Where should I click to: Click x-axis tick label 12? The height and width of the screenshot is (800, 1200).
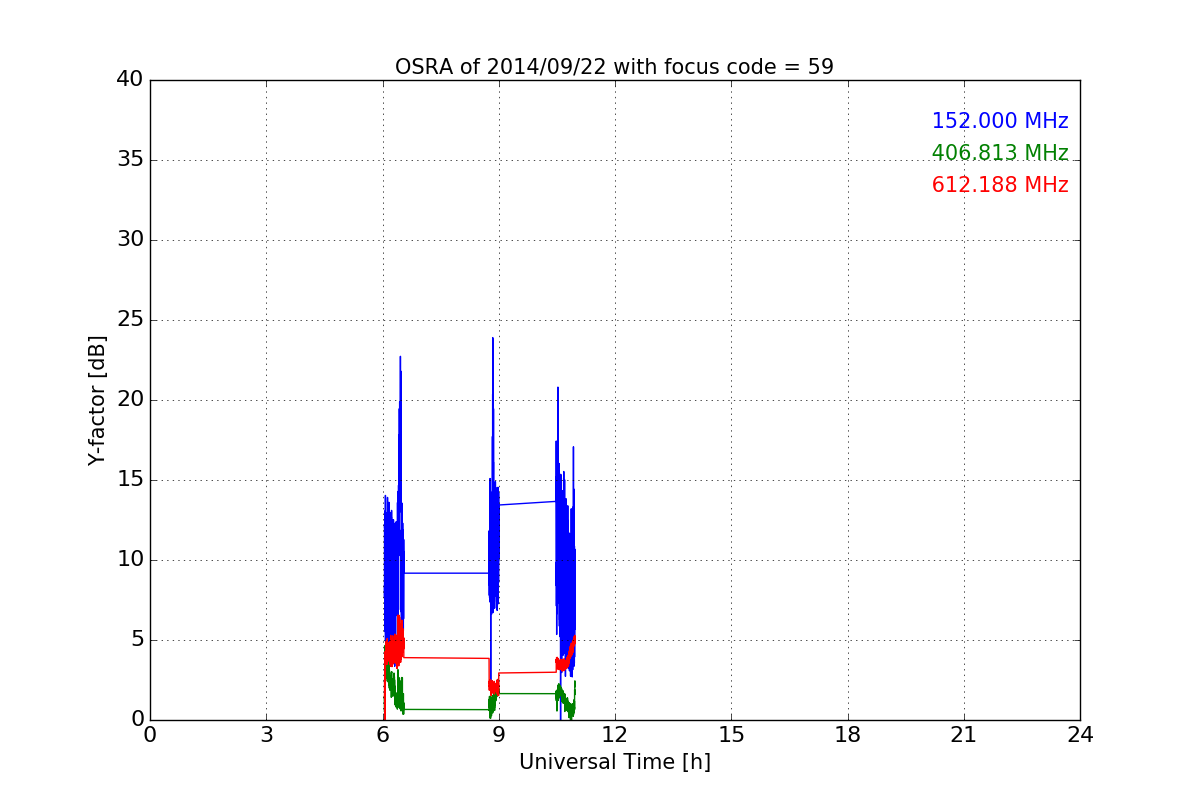(615, 735)
